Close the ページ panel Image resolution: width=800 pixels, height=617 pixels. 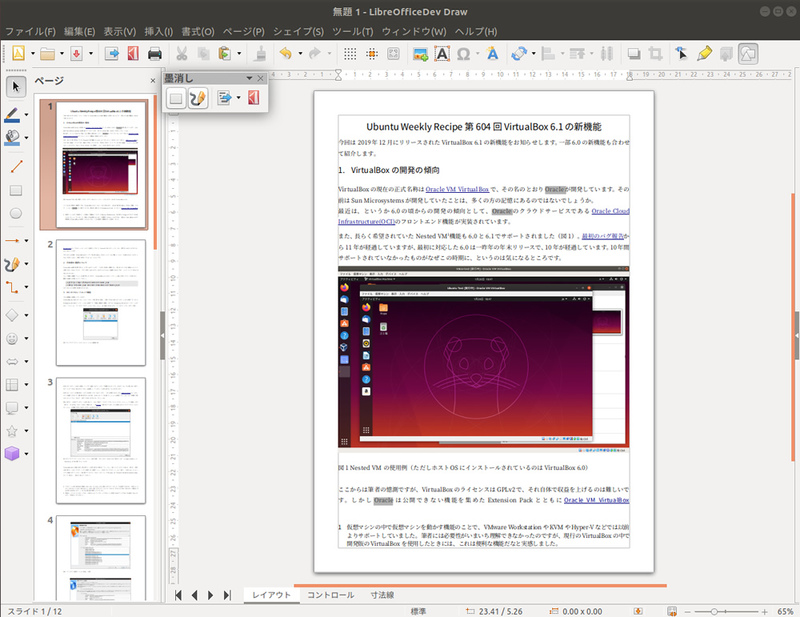pyautogui.click(x=153, y=81)
